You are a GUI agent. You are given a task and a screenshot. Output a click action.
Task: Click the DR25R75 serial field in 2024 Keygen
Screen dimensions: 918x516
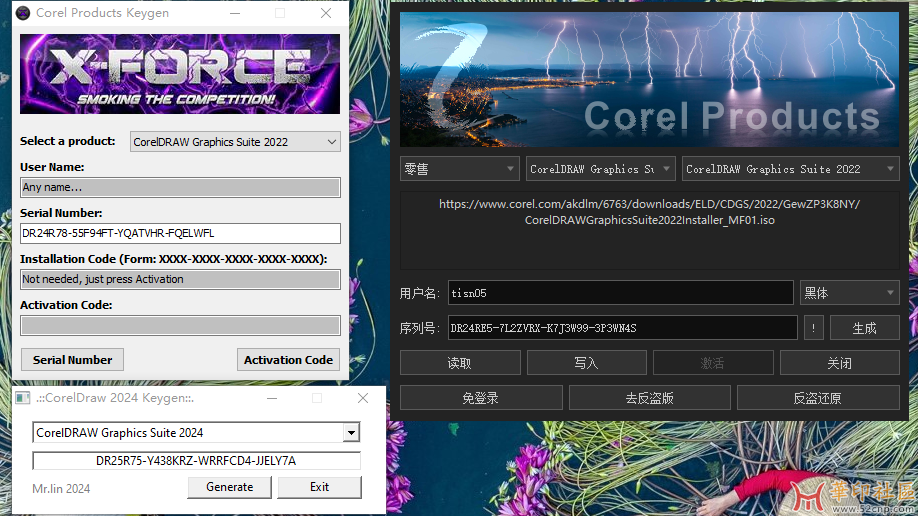[196, 461]
